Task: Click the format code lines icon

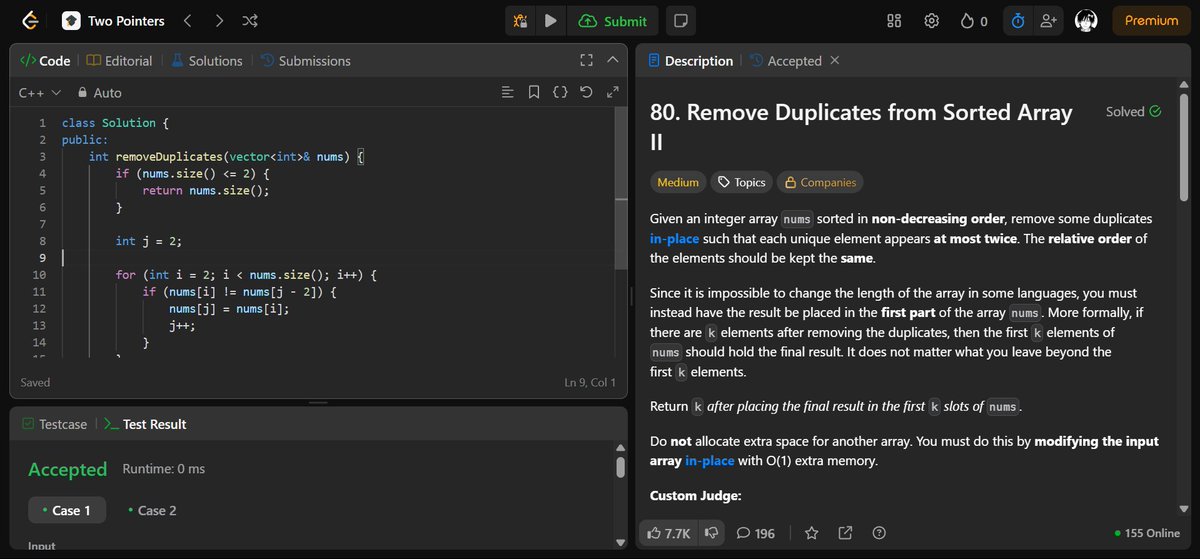Action: pos(508,93)
